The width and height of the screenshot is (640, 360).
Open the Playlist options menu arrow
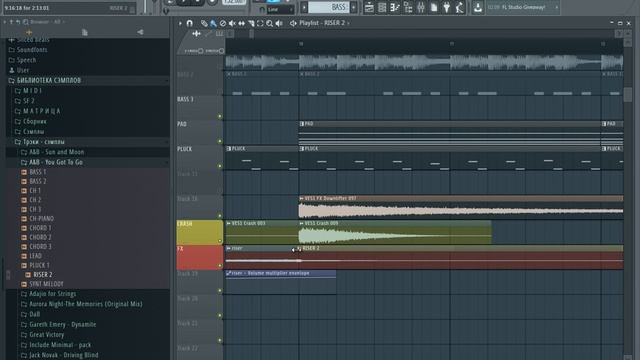click(x=180, y=23)
